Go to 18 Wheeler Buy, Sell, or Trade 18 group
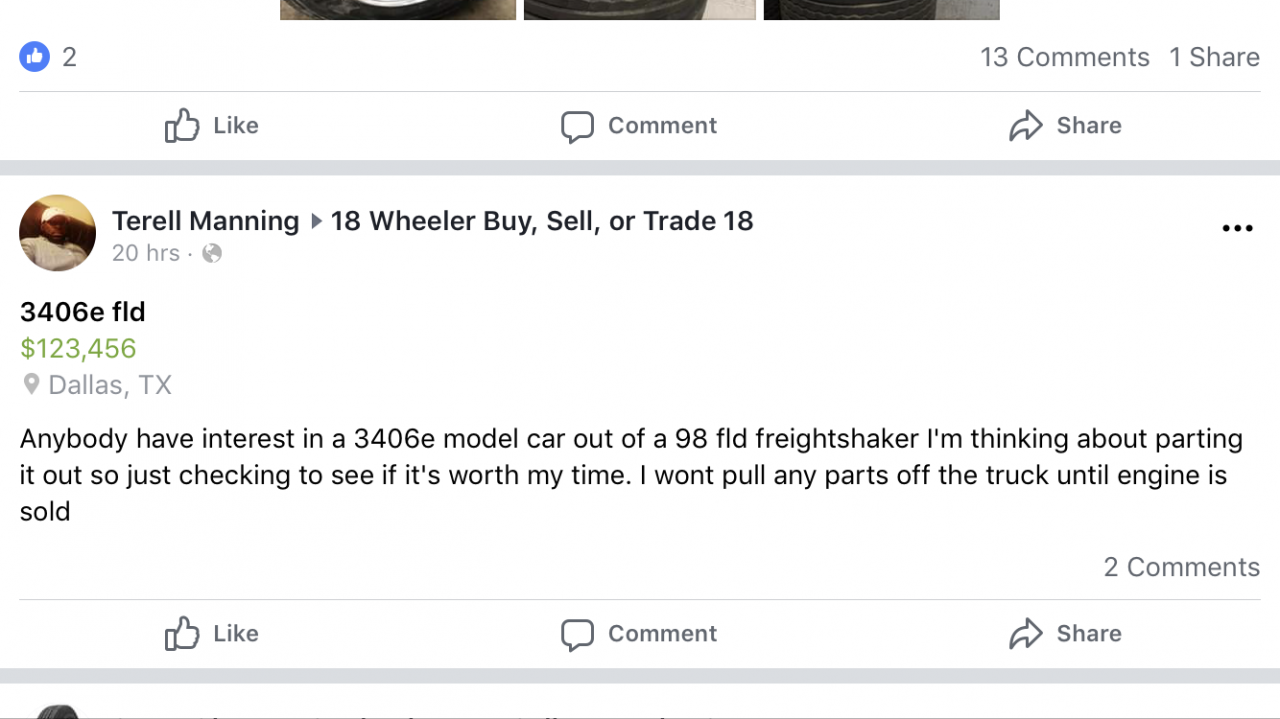The width and height of the screenshot is (1280, 719). click(x=541, y=221)
